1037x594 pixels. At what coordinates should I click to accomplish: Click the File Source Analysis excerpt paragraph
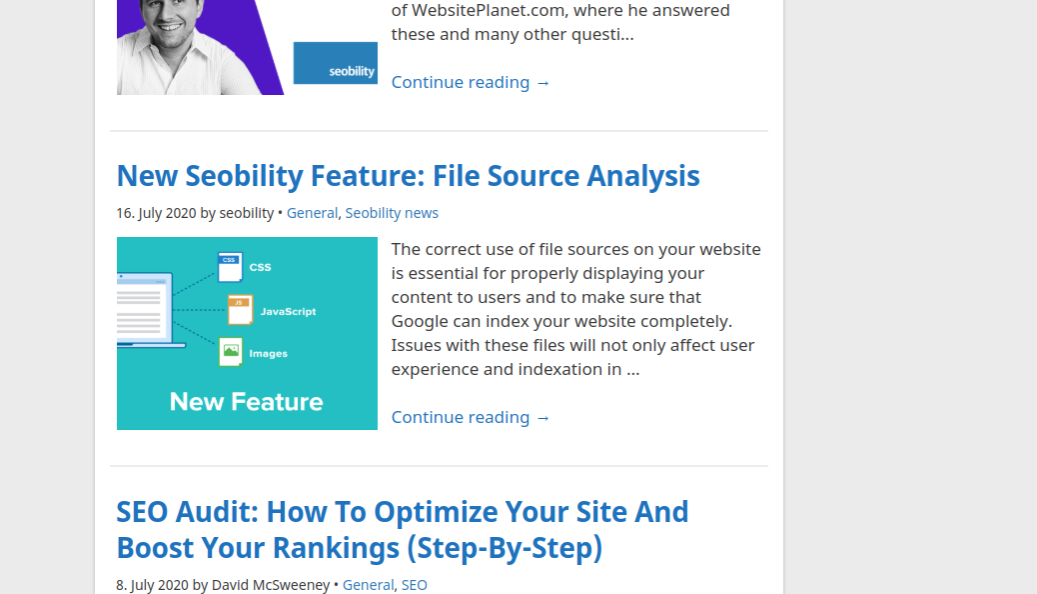[576, 309]
